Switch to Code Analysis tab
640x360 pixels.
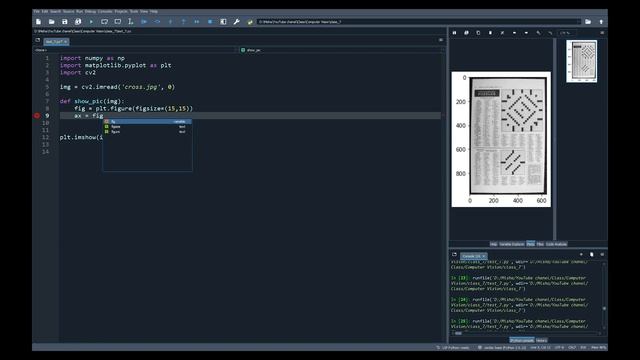click(556, 244)
